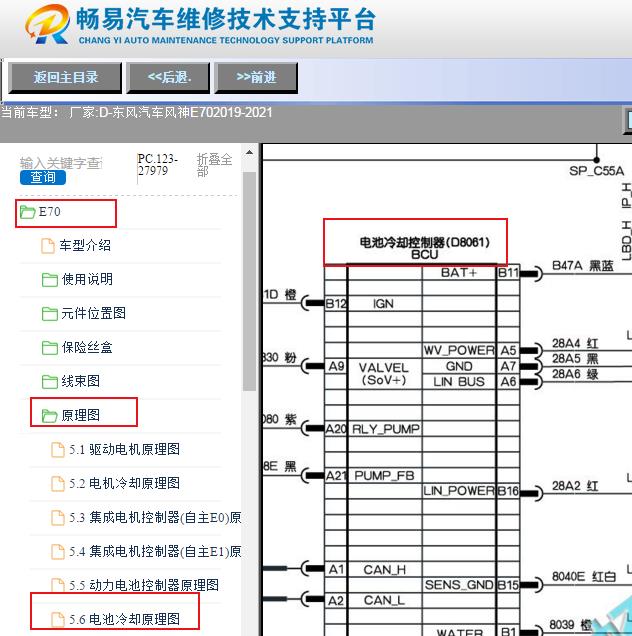Image resolution: width=632 pixels, height=636 pixels.
Task: Click the IGN signal label
Action: (x=383, y=304)
